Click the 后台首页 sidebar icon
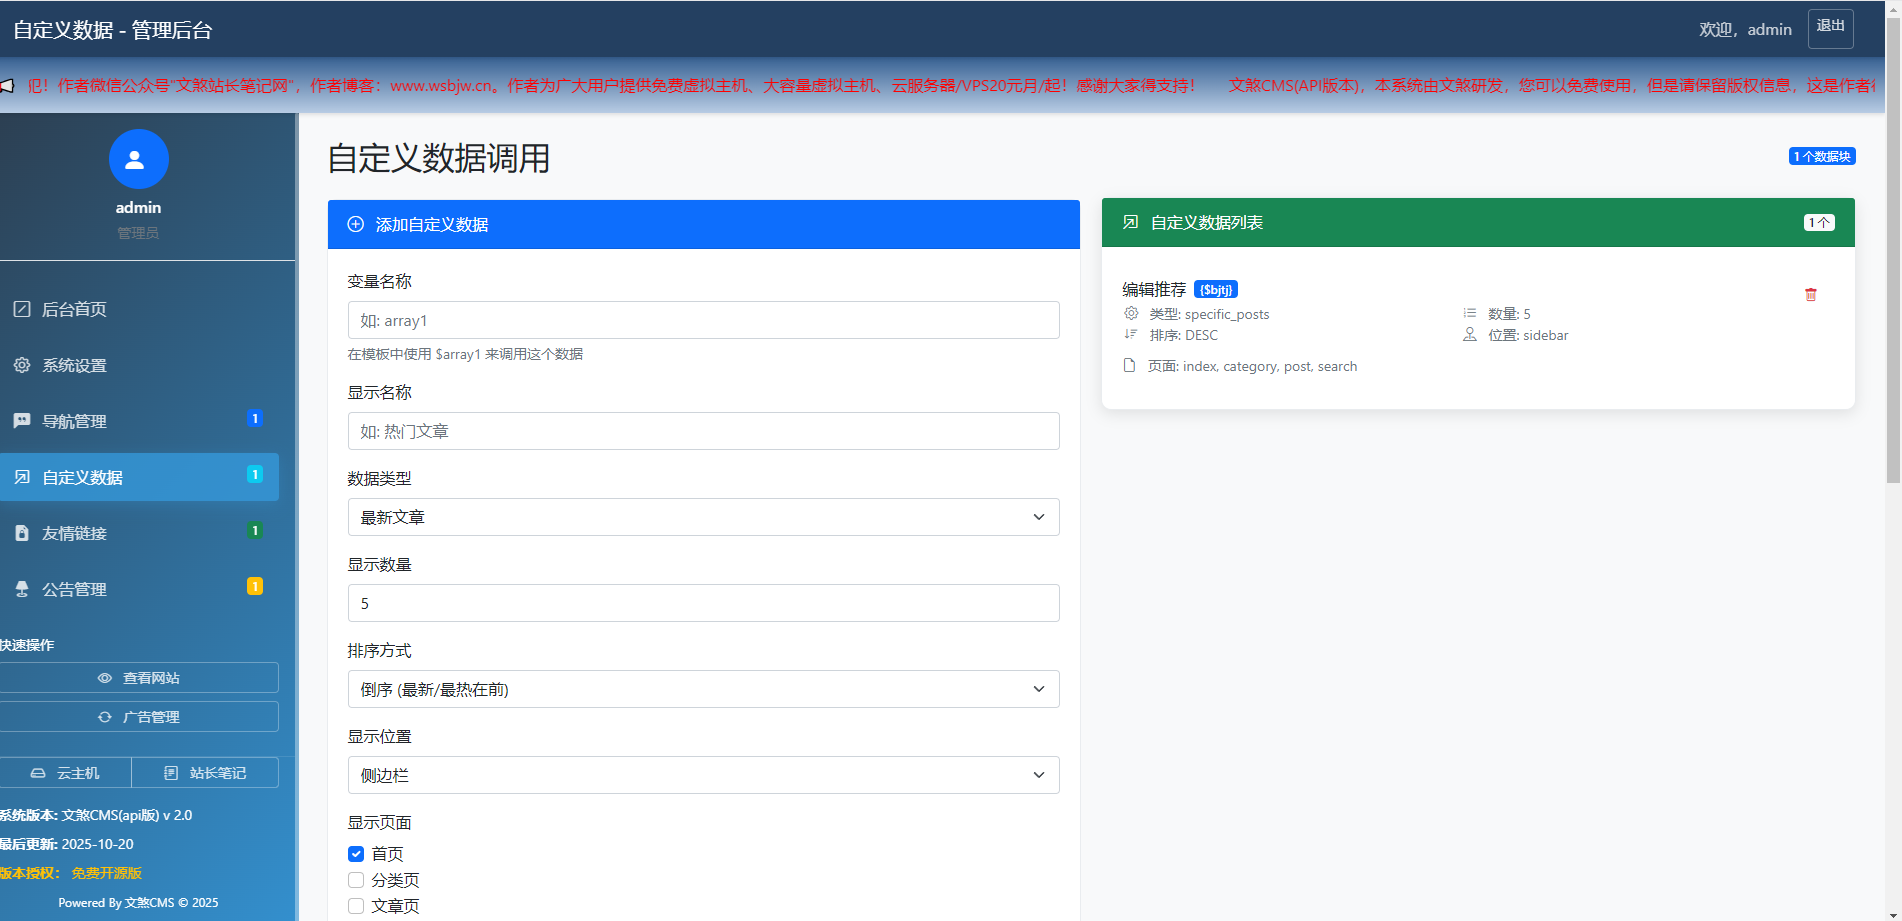 click(x=22, y=309)
